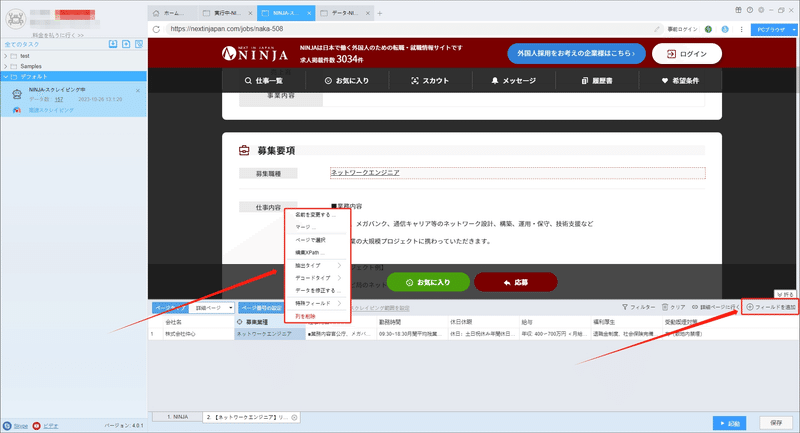Open a new browser tab with plus icon
The width and height of the screenshot is (800, 433).
tap(380, 13)
